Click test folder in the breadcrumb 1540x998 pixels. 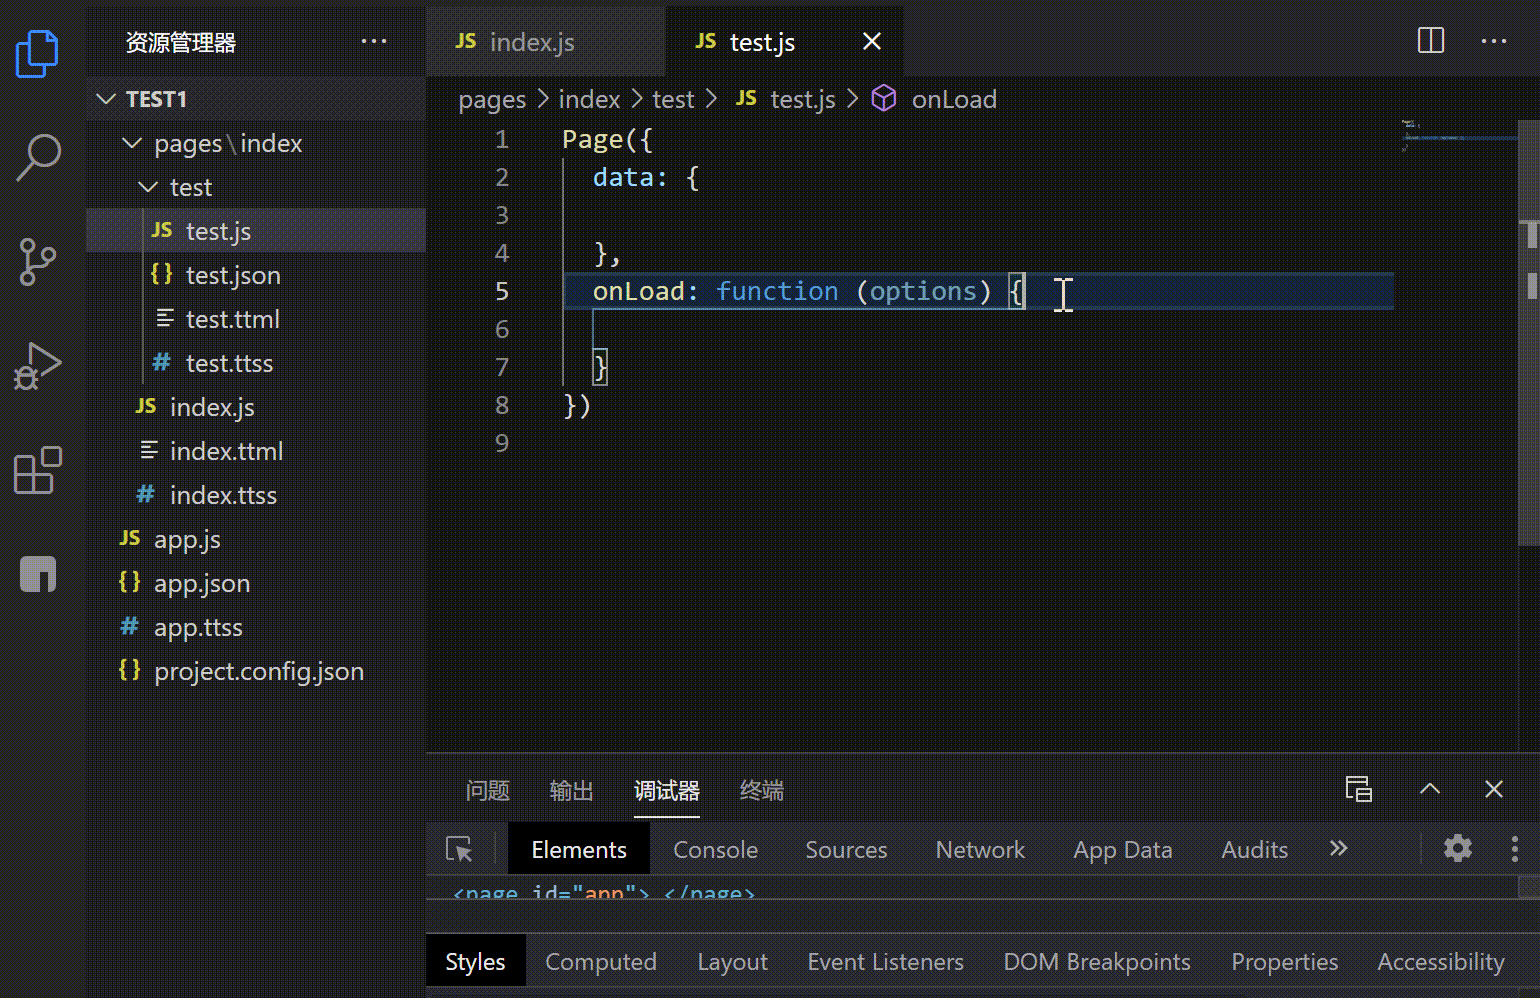click(x=673, y=99)
